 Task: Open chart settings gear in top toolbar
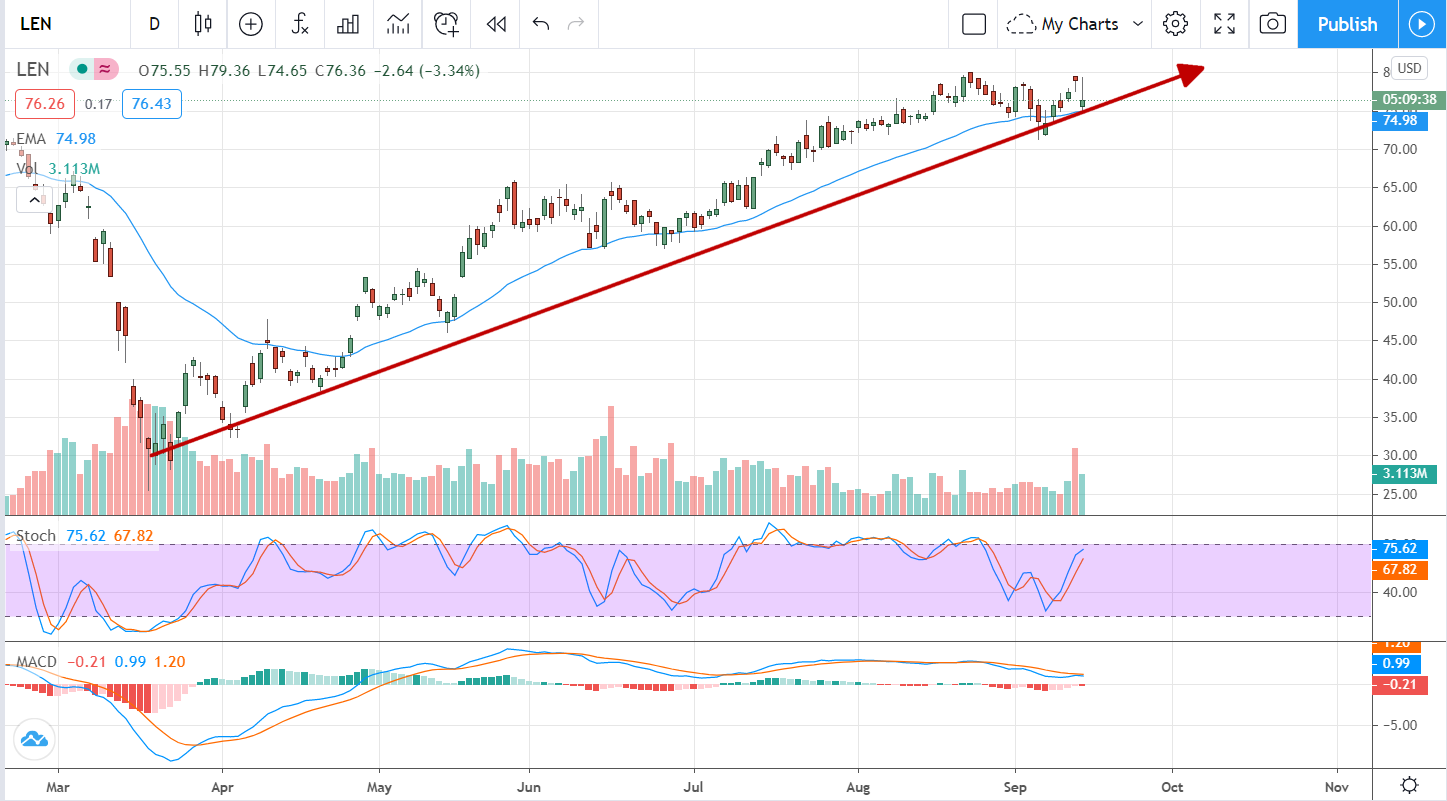(1175, 24)
